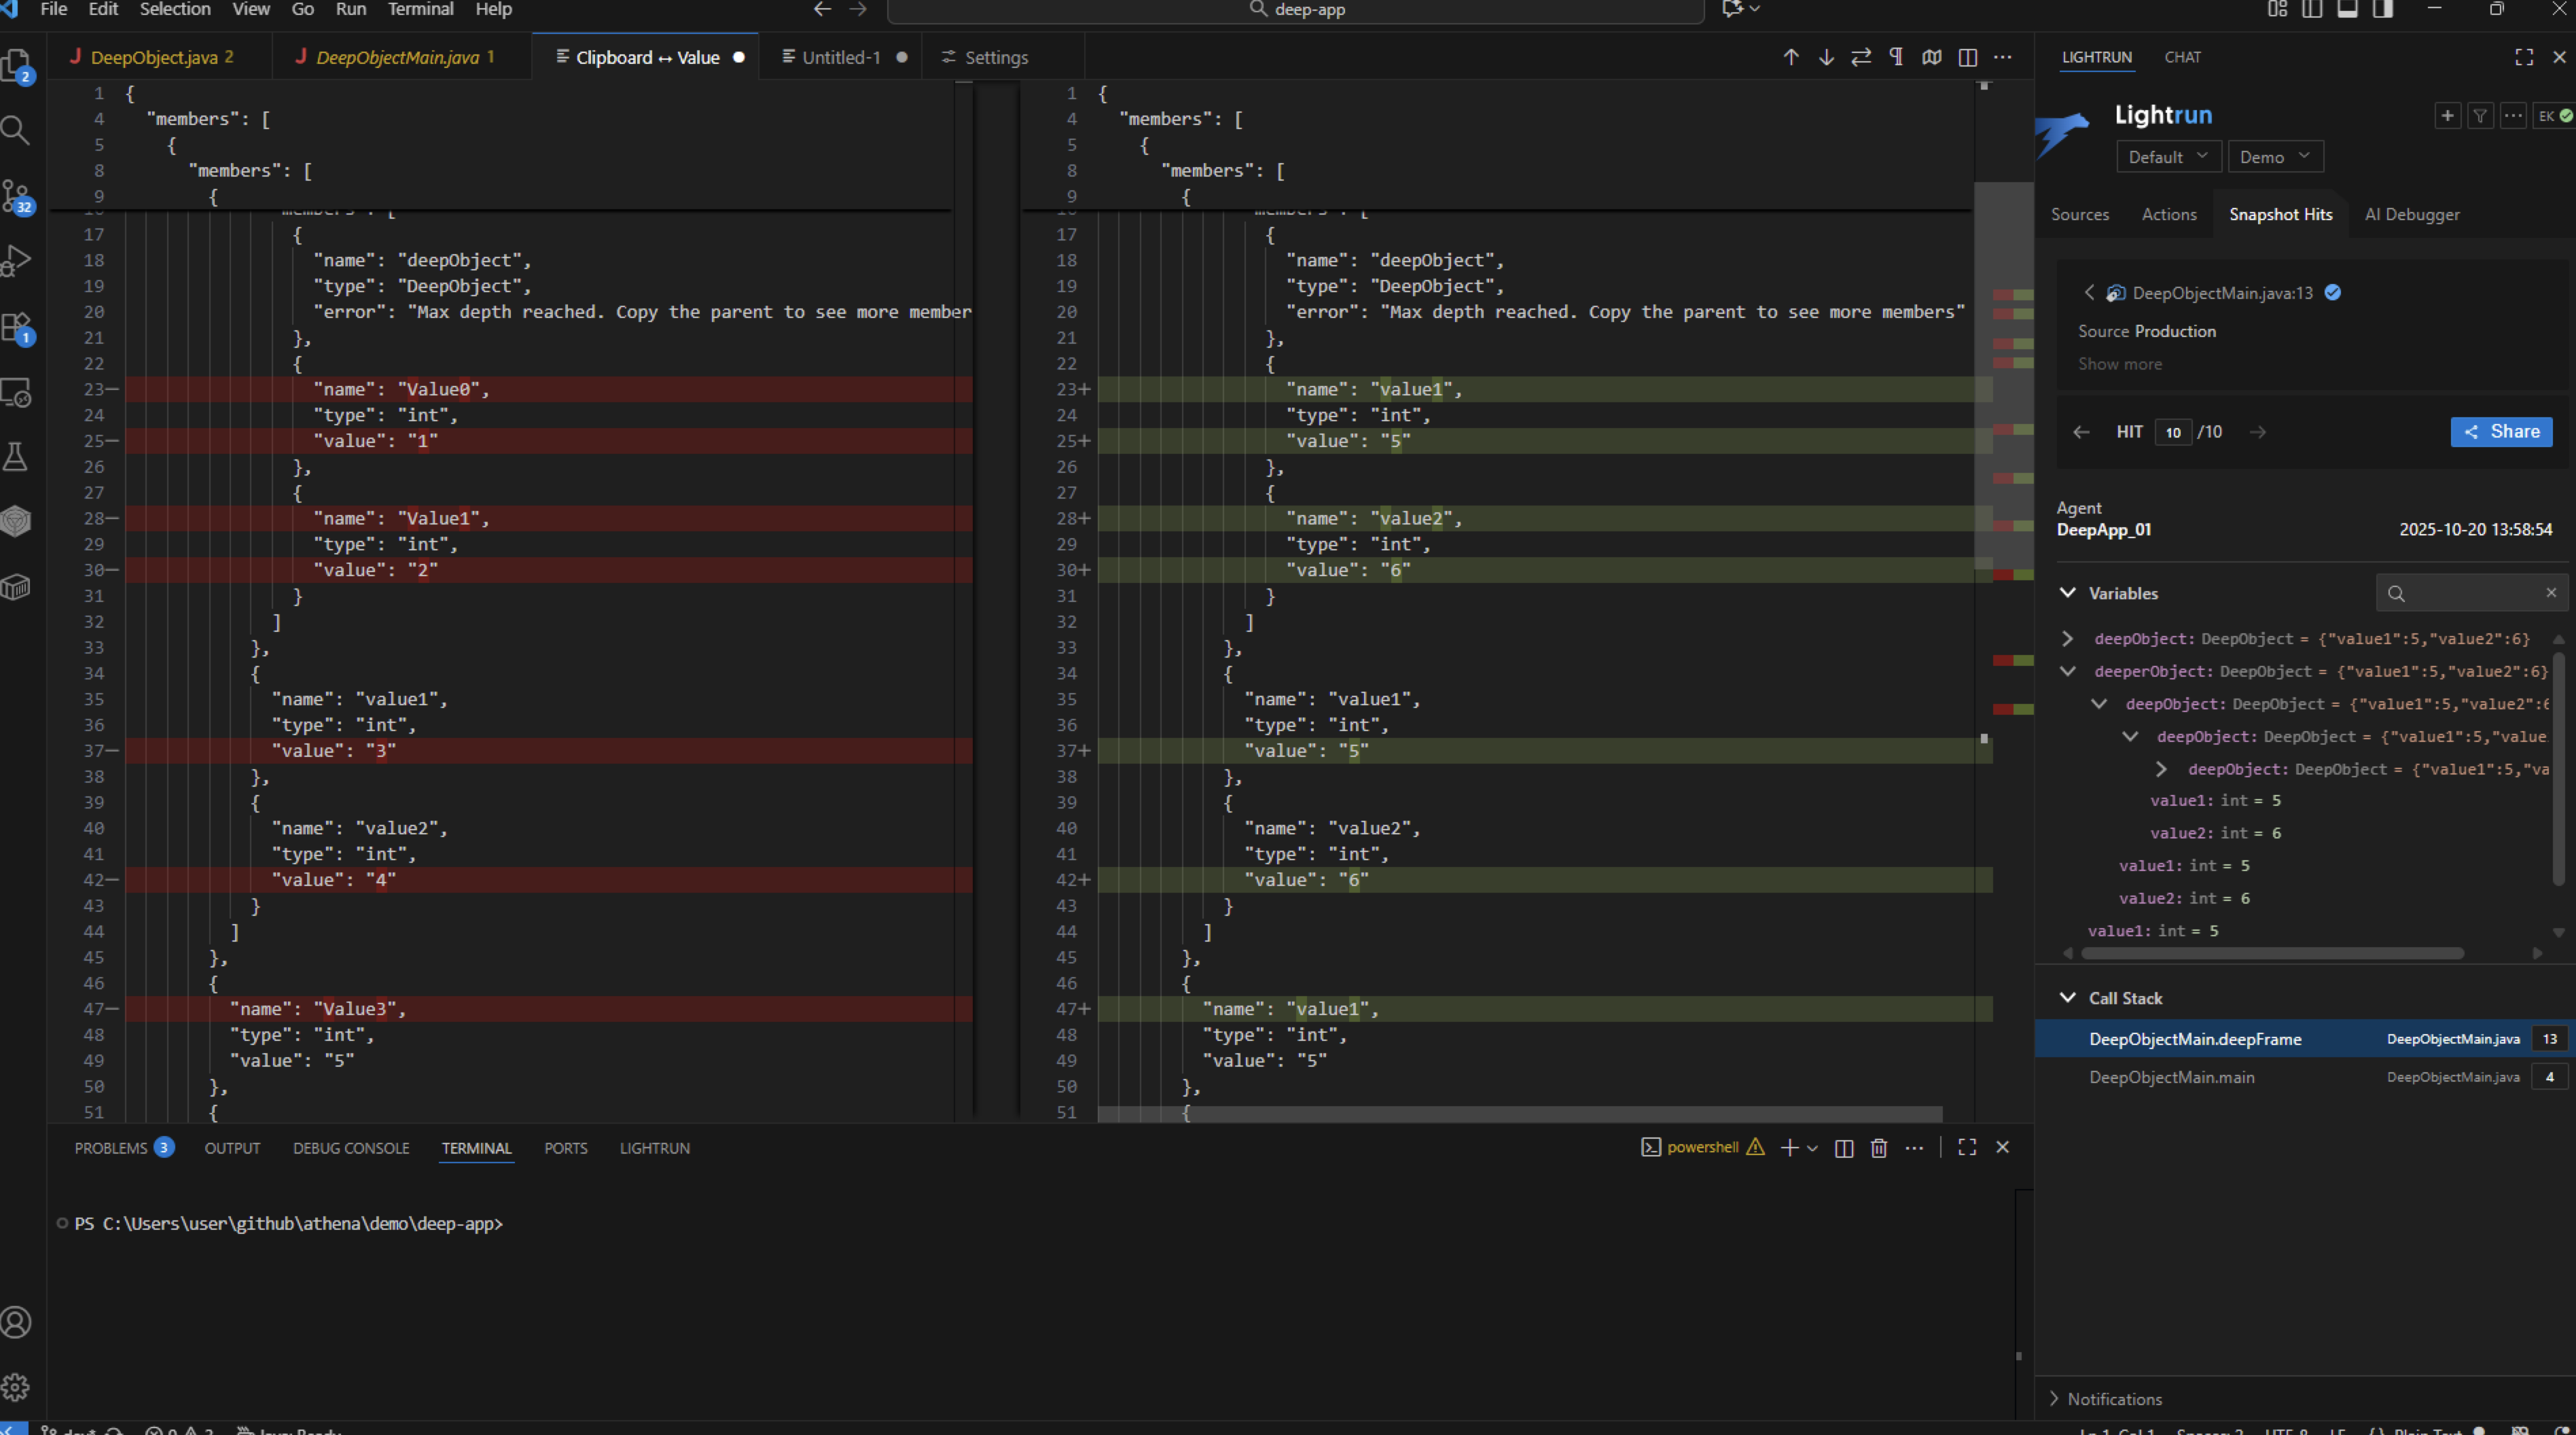The image size is (2576, 1435).
Task: Collapse deeperObject variable node
Action: [2068, 671]
